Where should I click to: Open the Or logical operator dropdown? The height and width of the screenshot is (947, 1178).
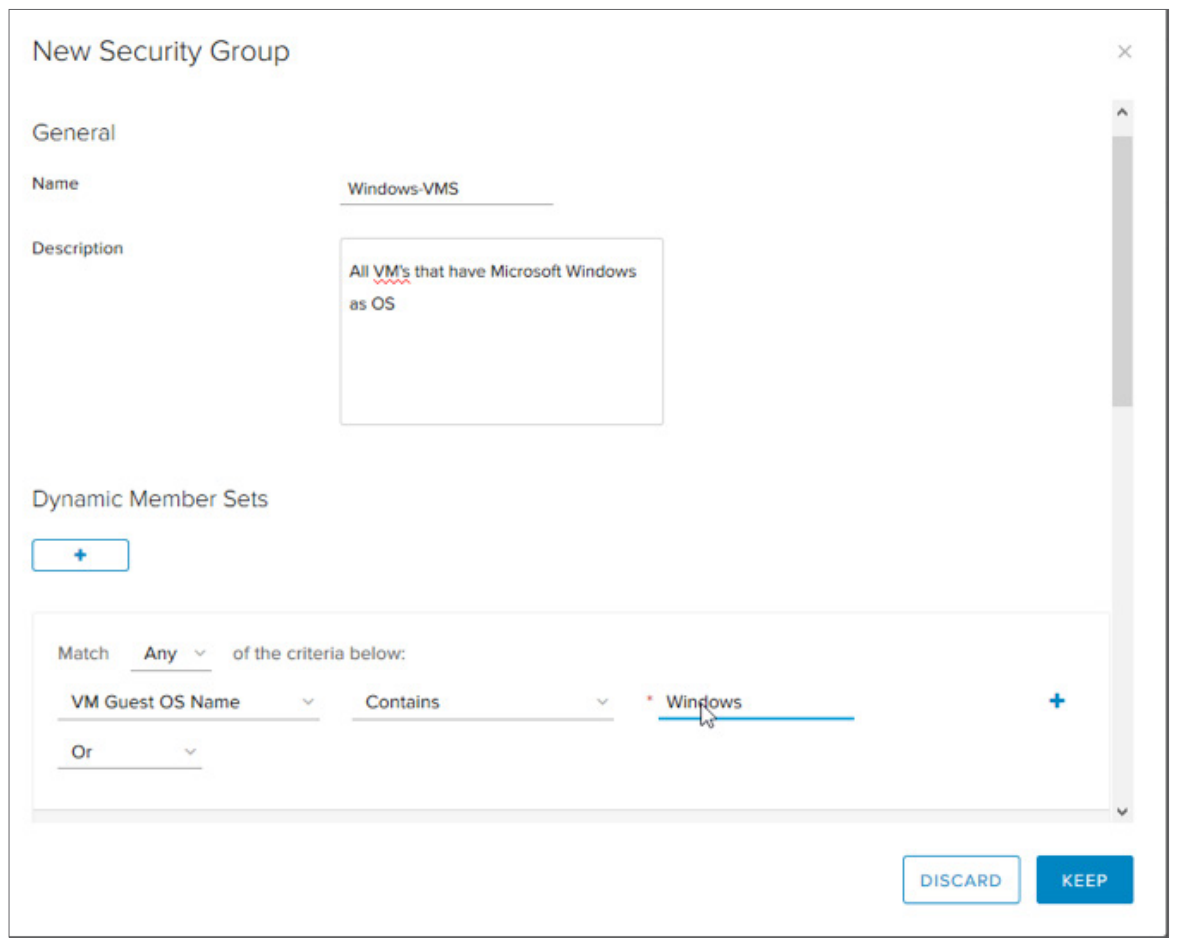pos(129,751)
